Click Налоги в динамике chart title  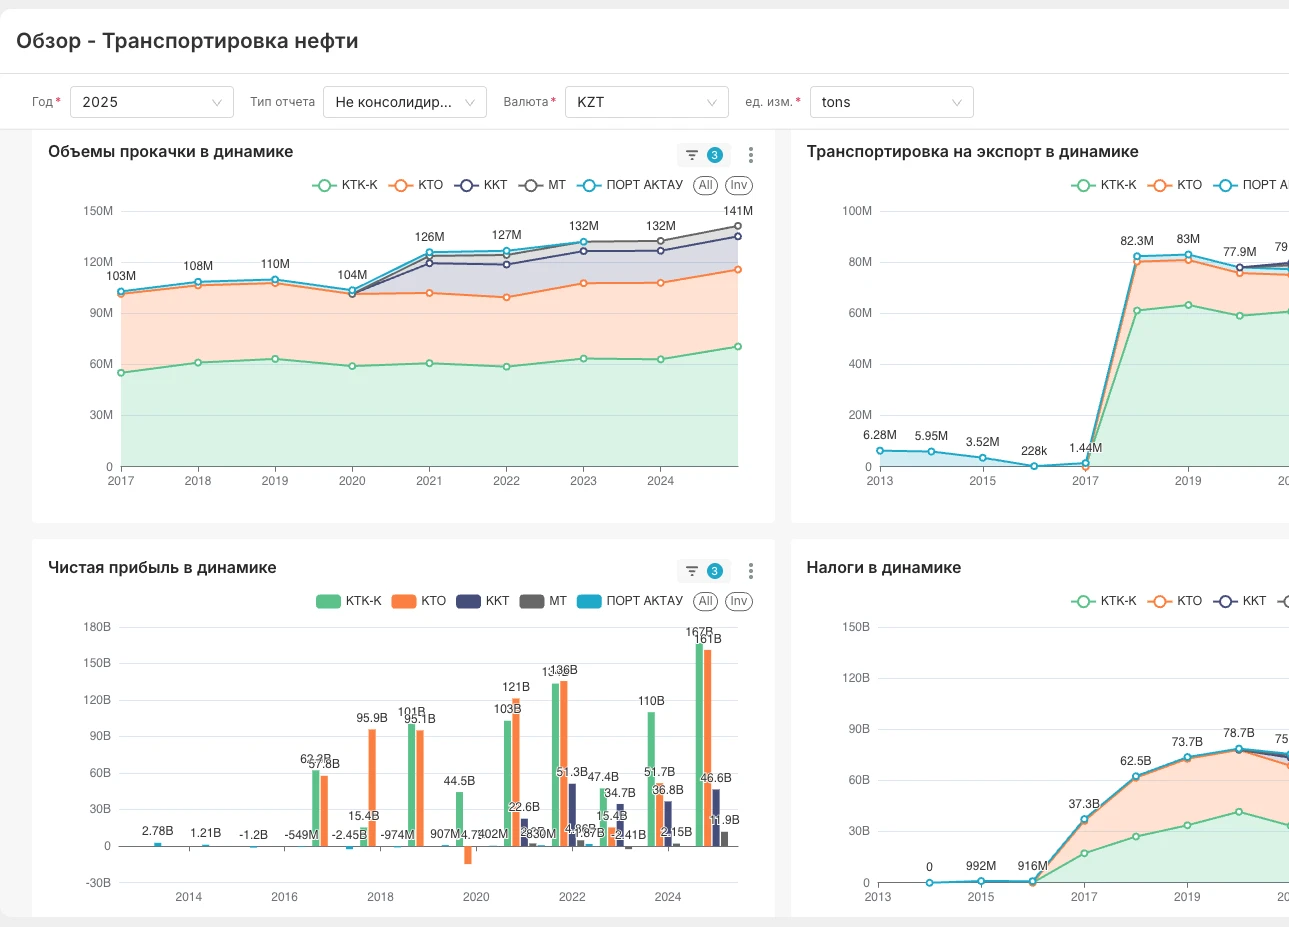point(884,568)
